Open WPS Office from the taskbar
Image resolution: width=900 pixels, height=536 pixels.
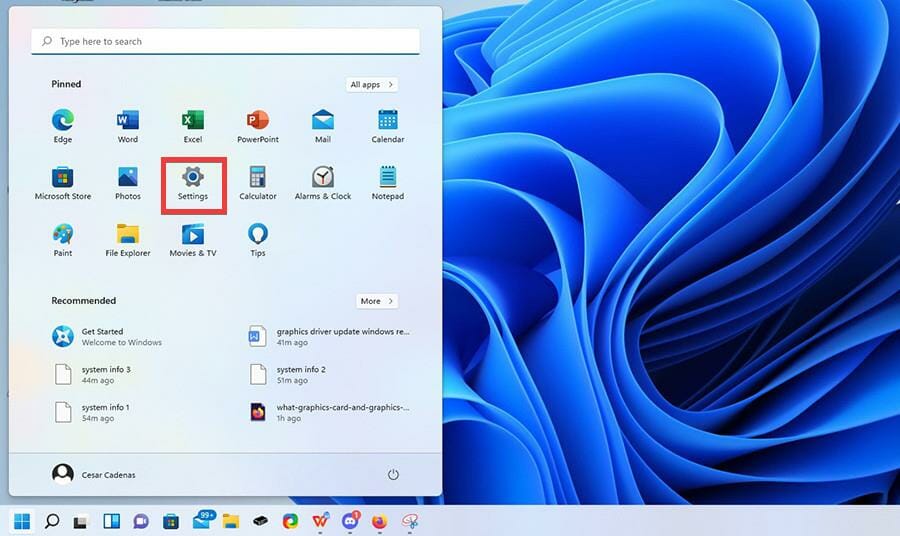(320, 521)
